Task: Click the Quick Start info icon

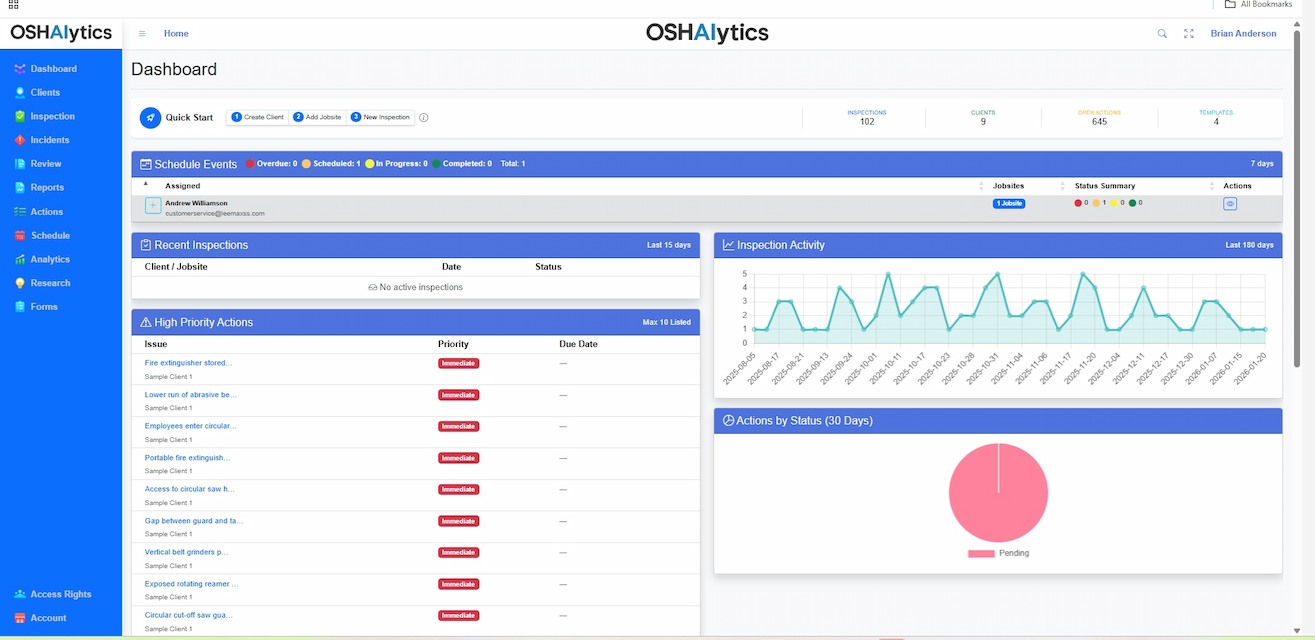Action: [x=424, y=118]
